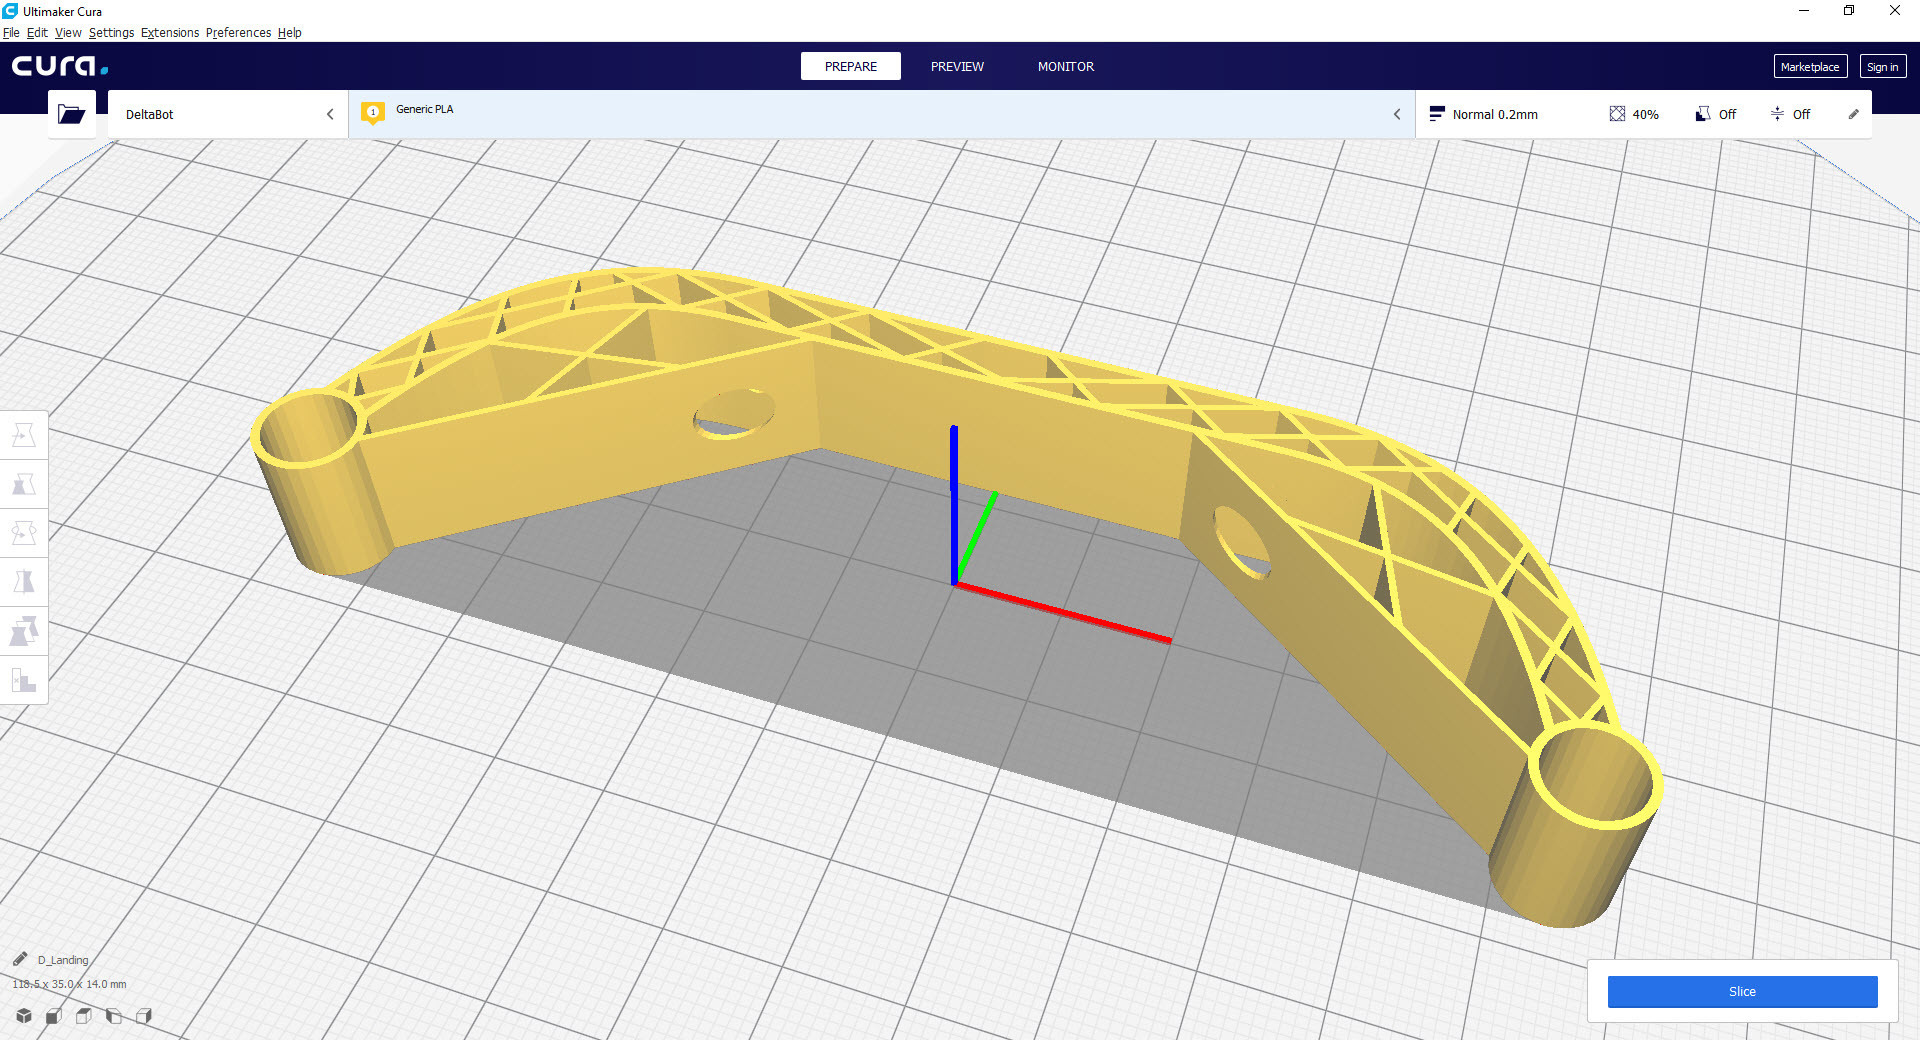Click the blue Slice button
The image size is (1920, 1040).
1742,991
